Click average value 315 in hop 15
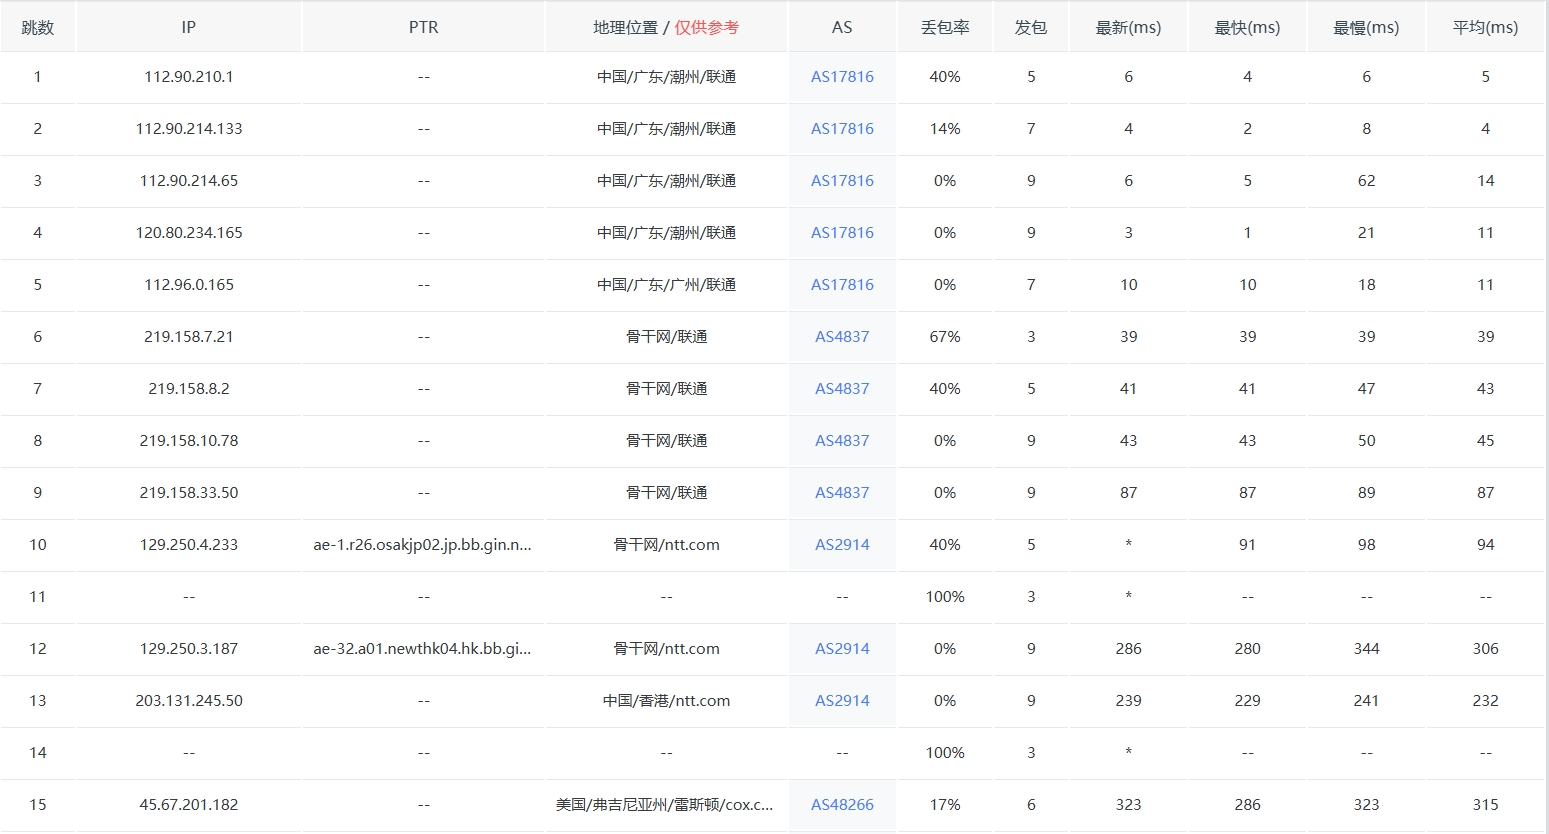 point(1486,805)
